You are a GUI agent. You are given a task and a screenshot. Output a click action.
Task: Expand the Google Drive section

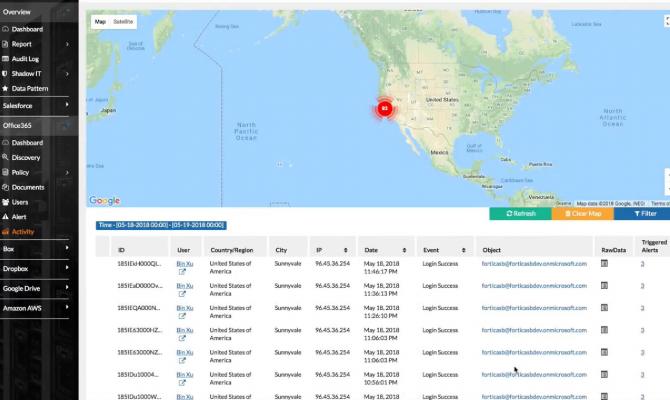67,287
